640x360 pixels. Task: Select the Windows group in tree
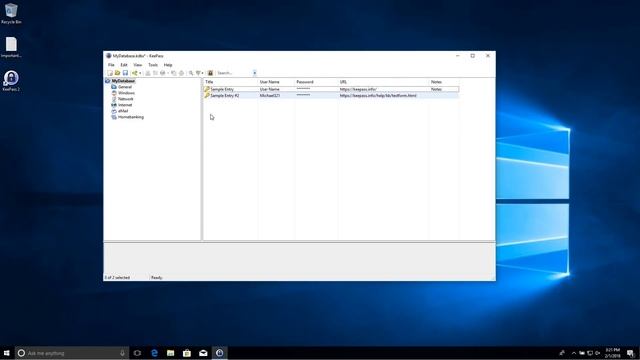[126, 93]
